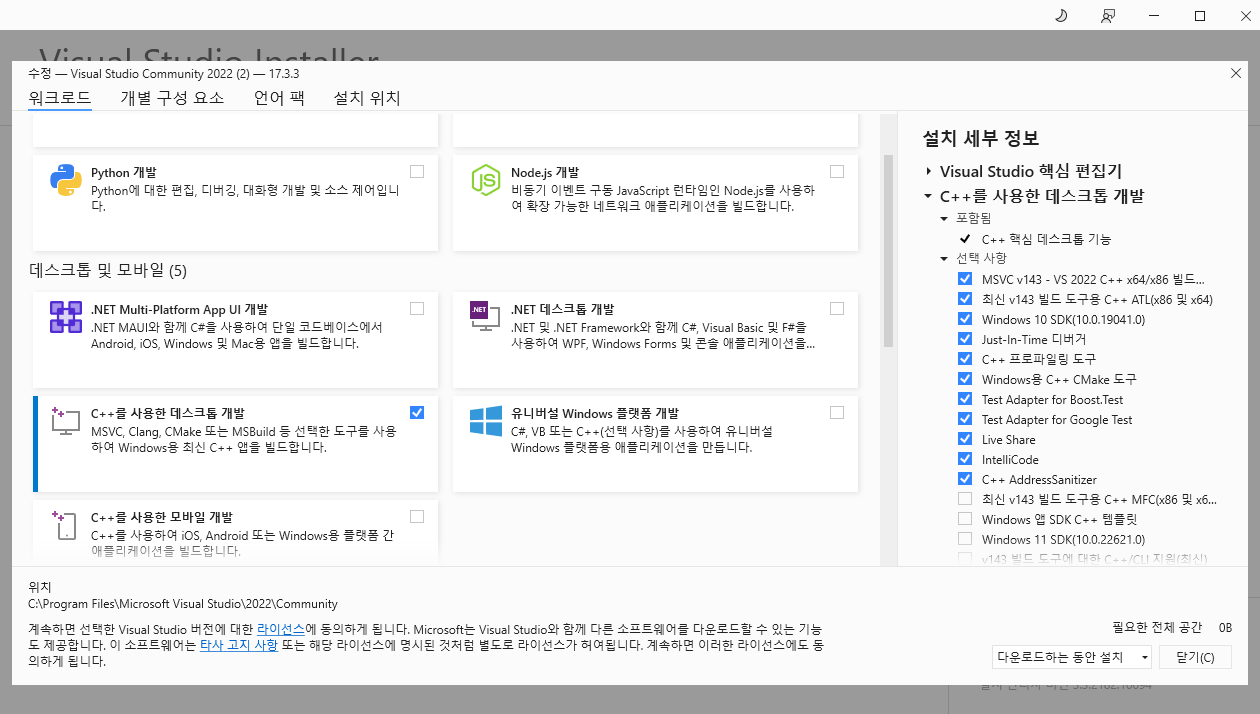Open the 타사 고지 사항 link
The image size is (1260, 714).
coord(239,645)
